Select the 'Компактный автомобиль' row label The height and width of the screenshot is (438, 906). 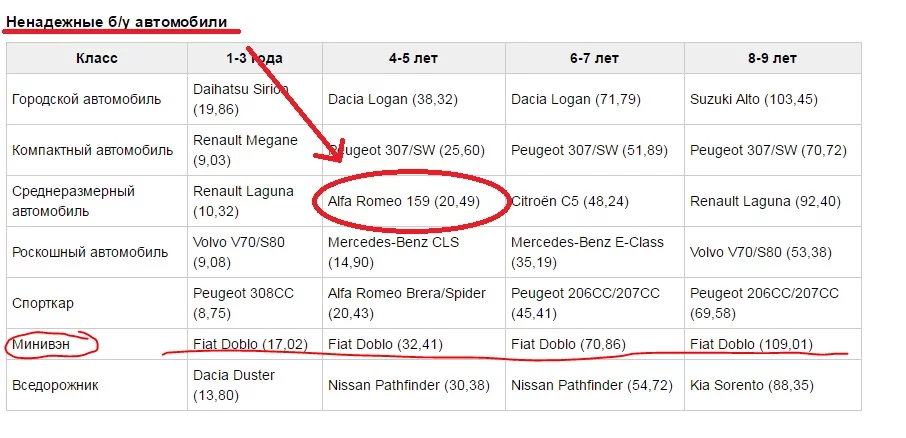pos(92,150)
